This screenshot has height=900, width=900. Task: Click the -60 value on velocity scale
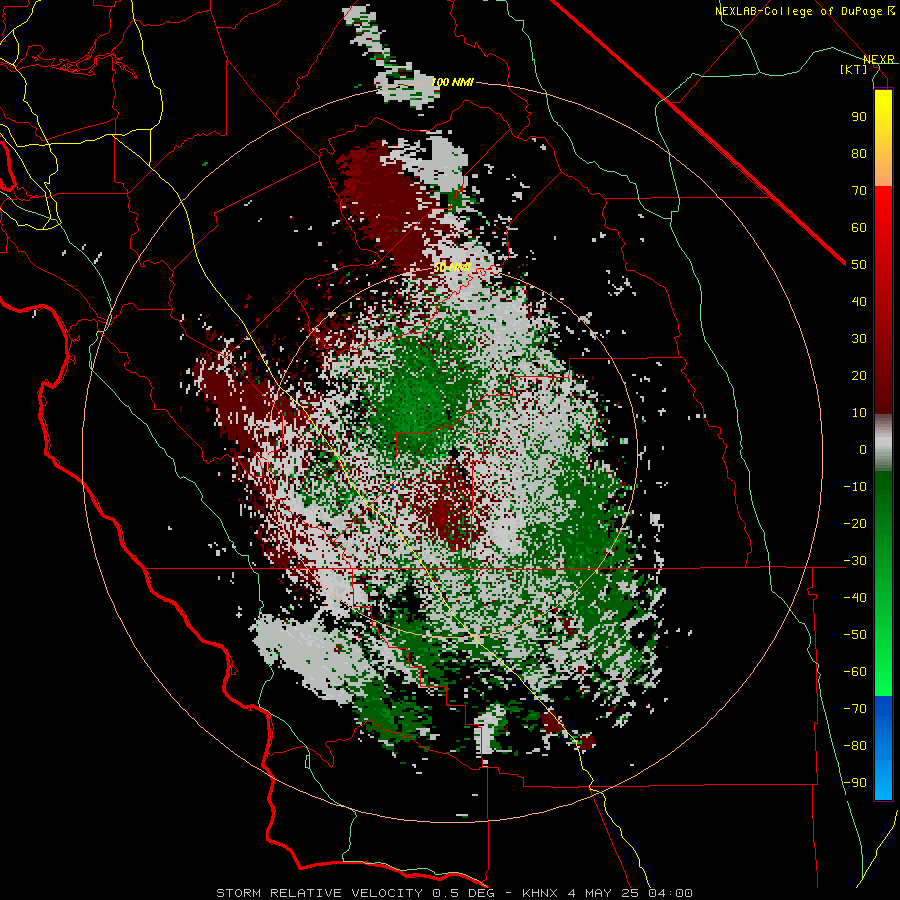pyautogui.click(x=855, y=672)
